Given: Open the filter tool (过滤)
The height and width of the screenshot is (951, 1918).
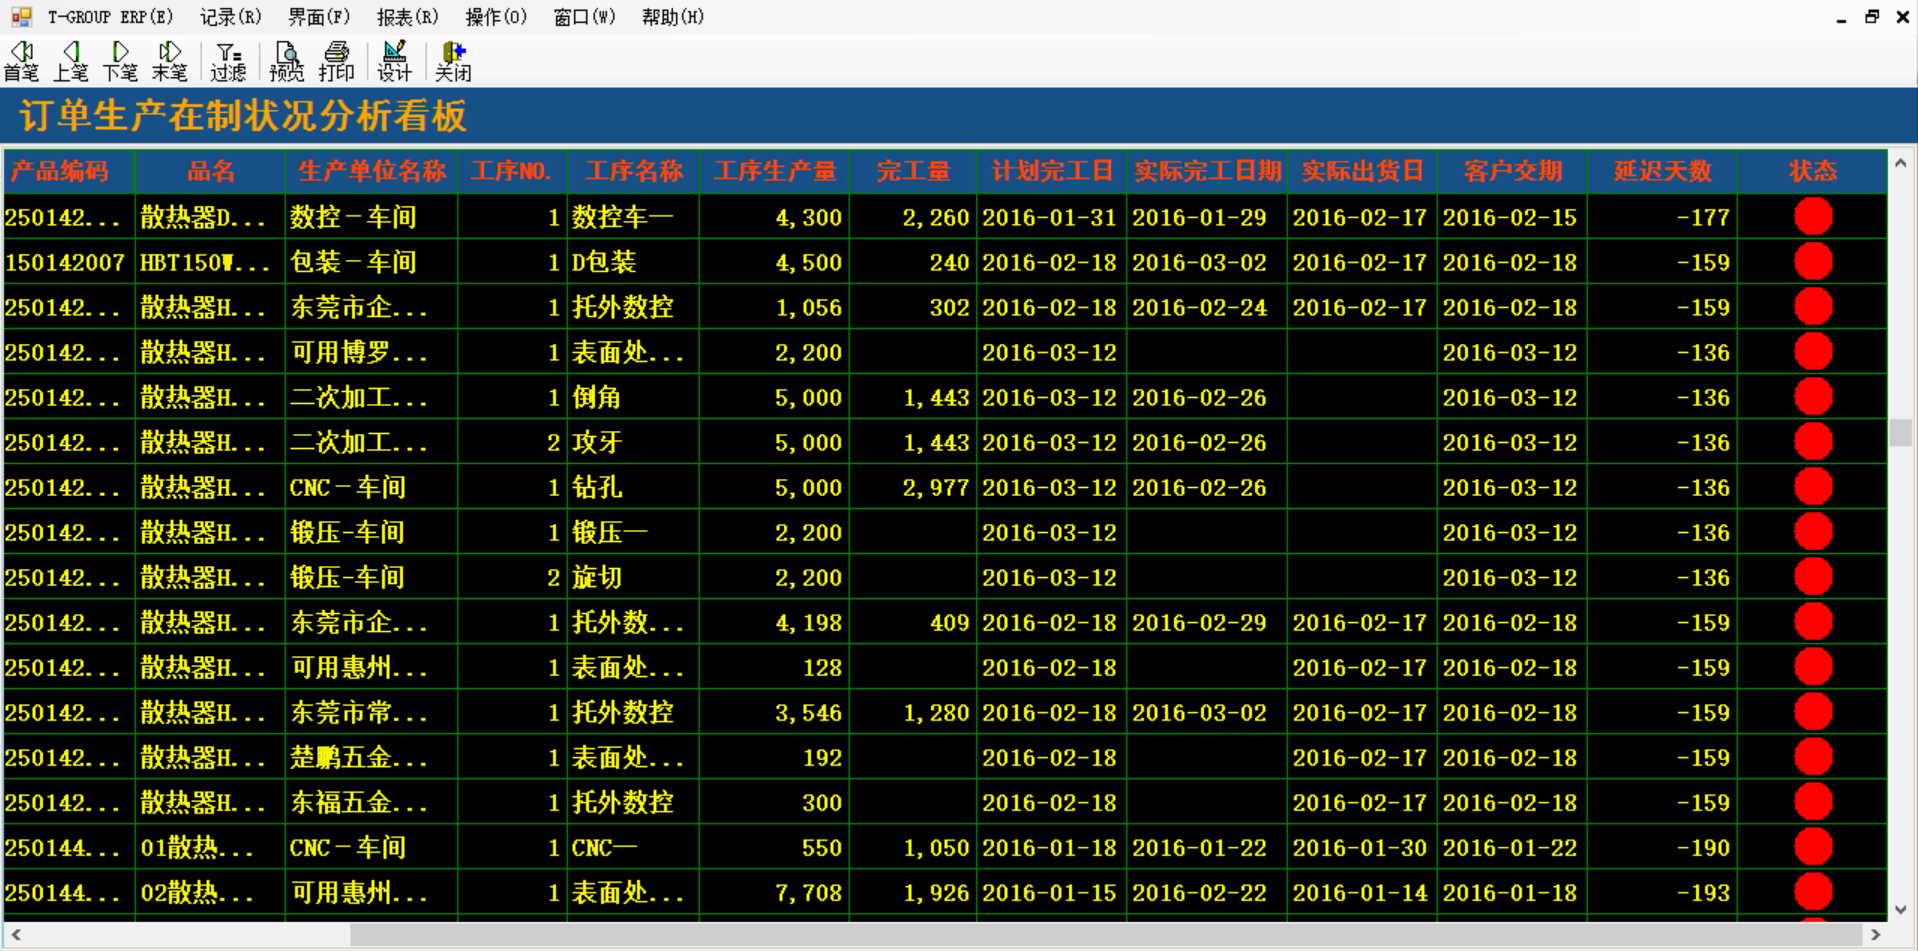Looking at the screenshot, I should point(228,61).
